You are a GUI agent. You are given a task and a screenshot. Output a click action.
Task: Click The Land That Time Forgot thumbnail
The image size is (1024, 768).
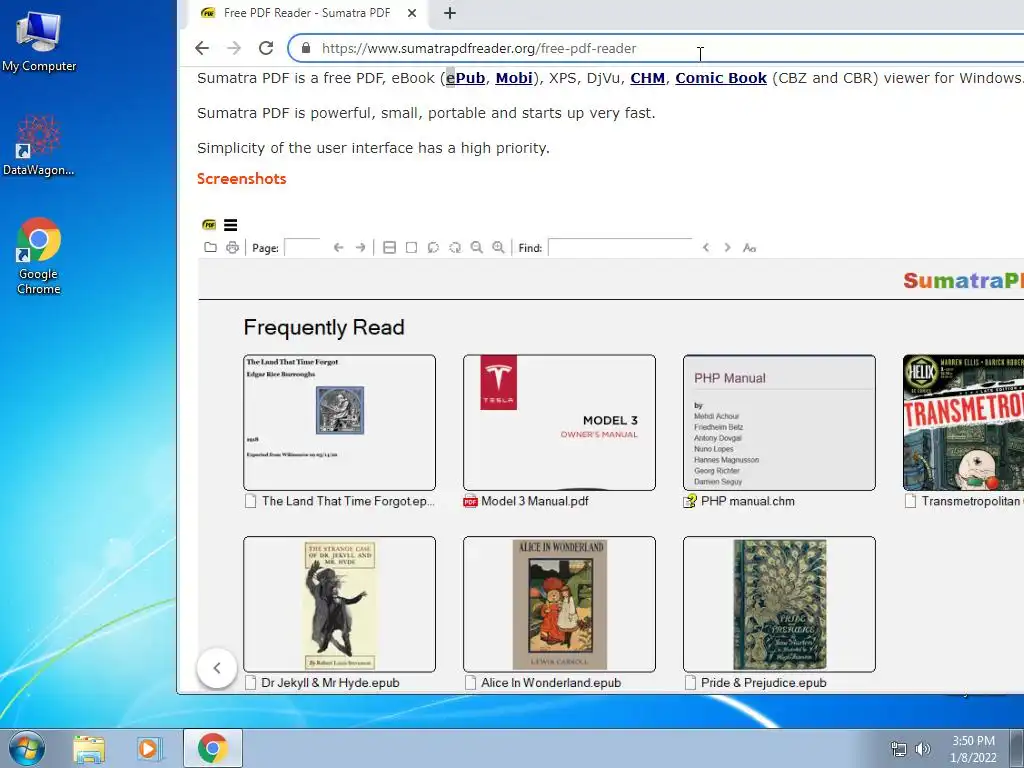340,423
